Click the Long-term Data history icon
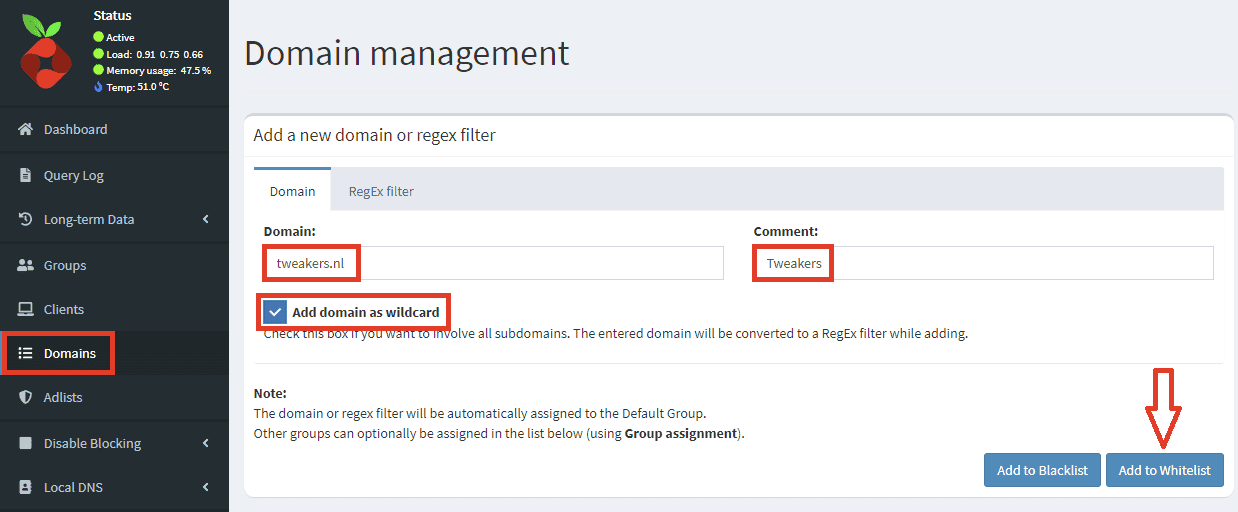Image resolution: width=1238 pixels, height=512 pixels. [26, 219]
